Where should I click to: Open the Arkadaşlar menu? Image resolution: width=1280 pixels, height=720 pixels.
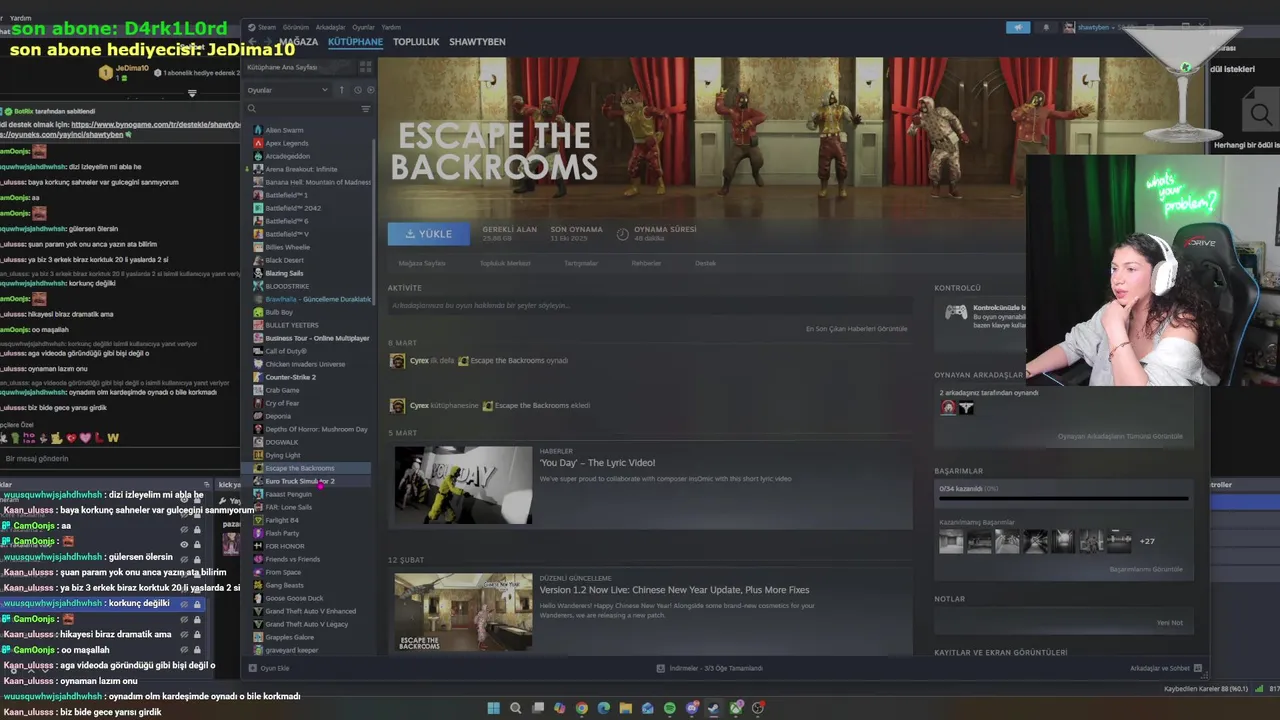(330, 27)
